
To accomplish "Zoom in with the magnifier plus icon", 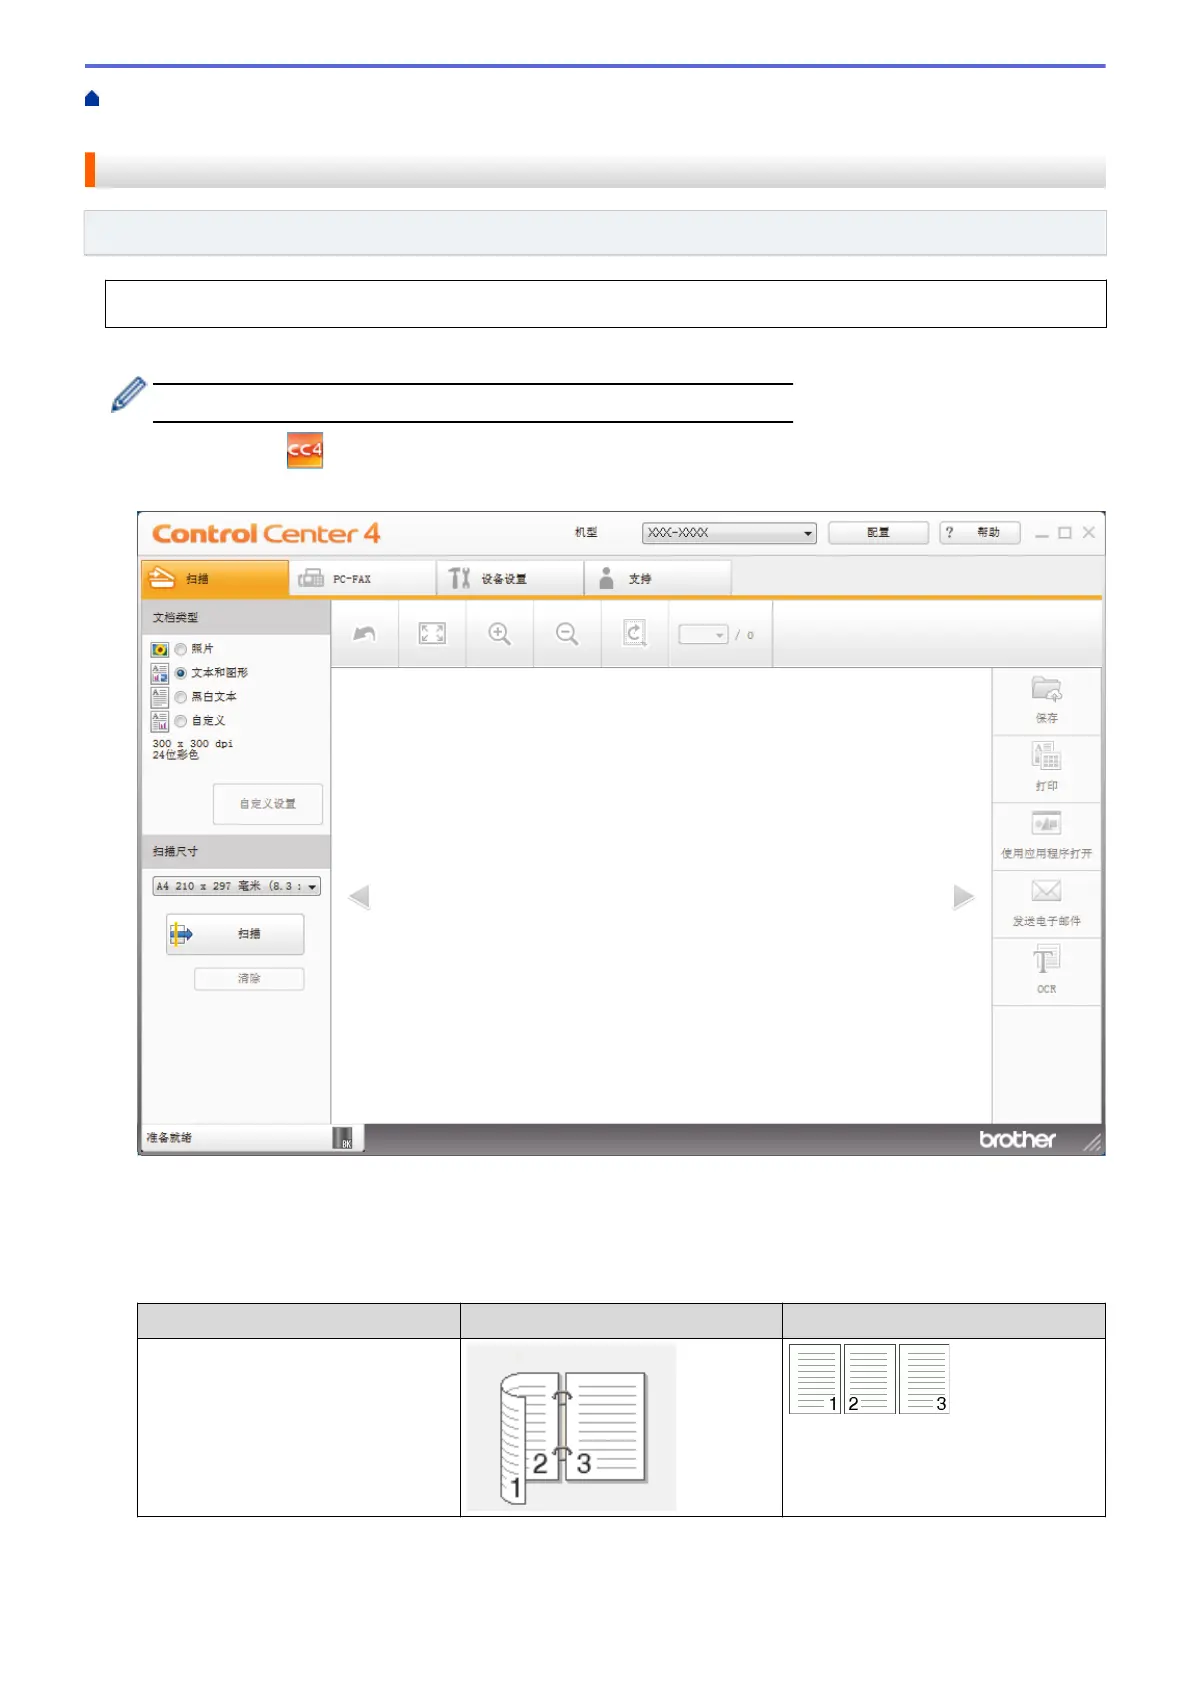I will (x=499, y=634).
